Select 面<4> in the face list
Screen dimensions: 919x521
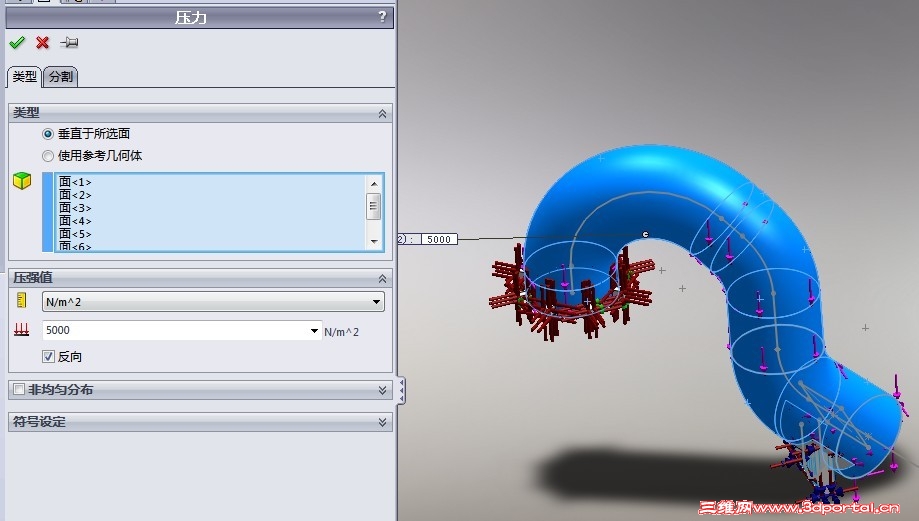(x=75, y=221)
